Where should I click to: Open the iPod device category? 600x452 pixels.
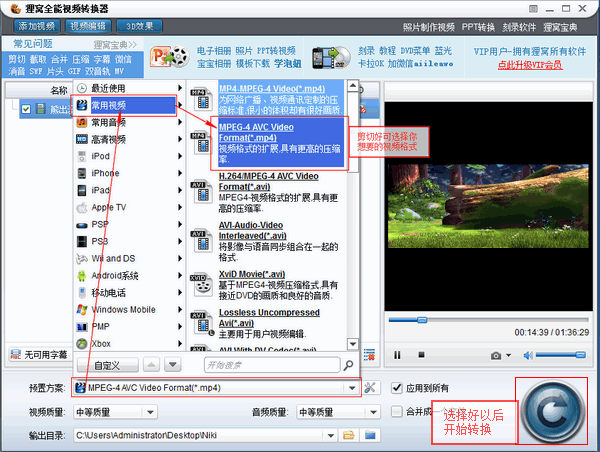(x=129, y=156)
